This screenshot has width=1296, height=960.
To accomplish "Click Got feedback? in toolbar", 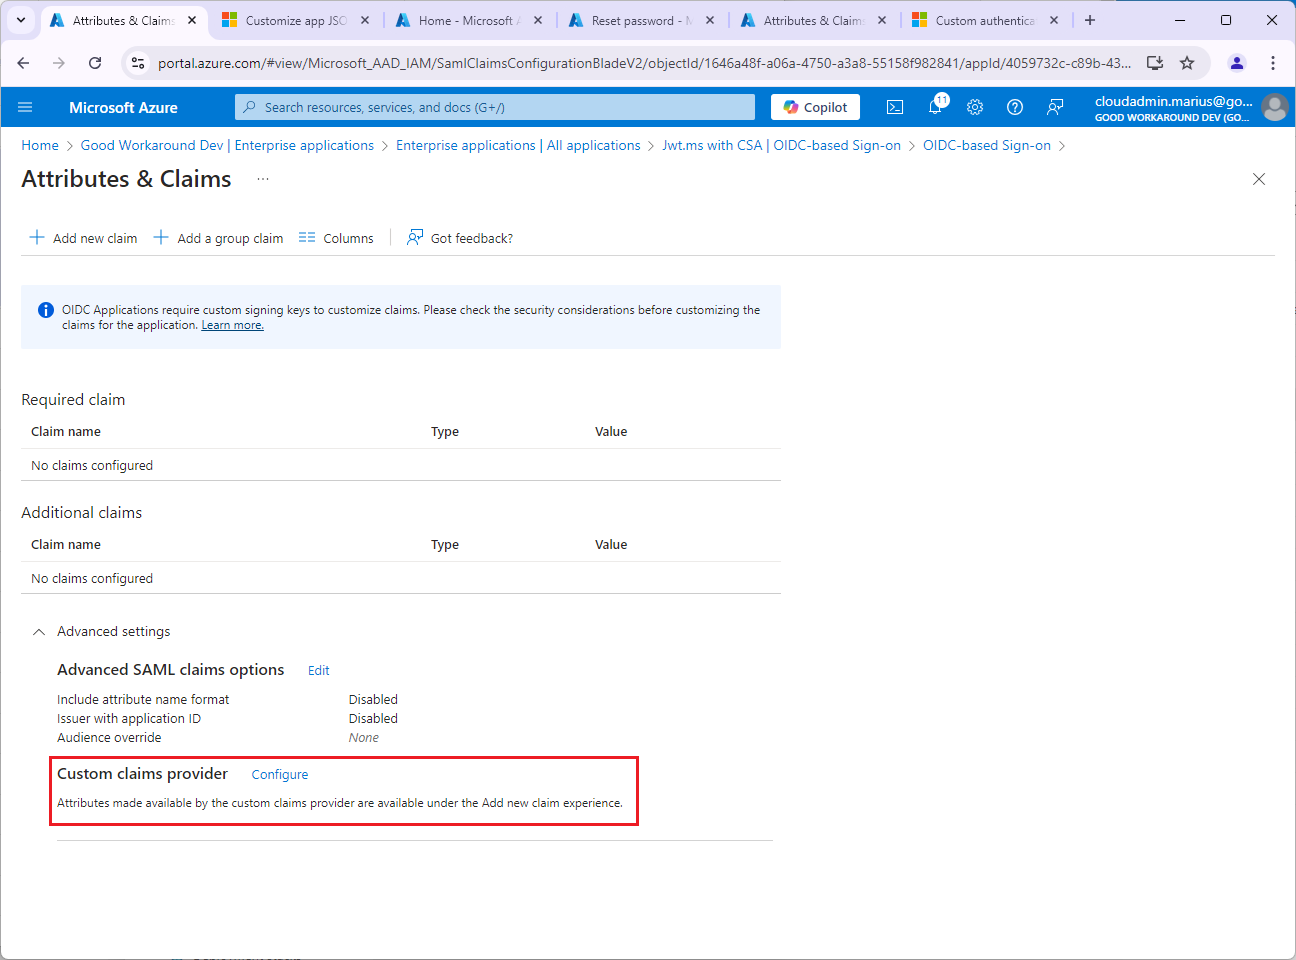I will (460, 238).
